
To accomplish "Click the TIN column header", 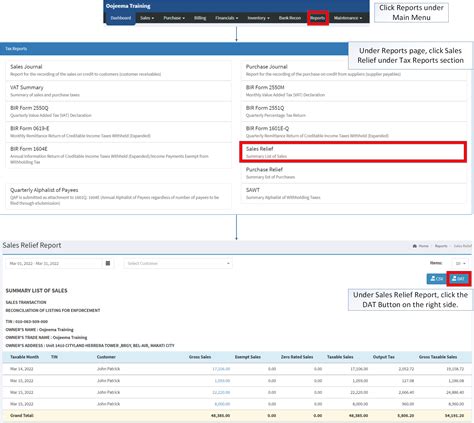I will 54,357.
